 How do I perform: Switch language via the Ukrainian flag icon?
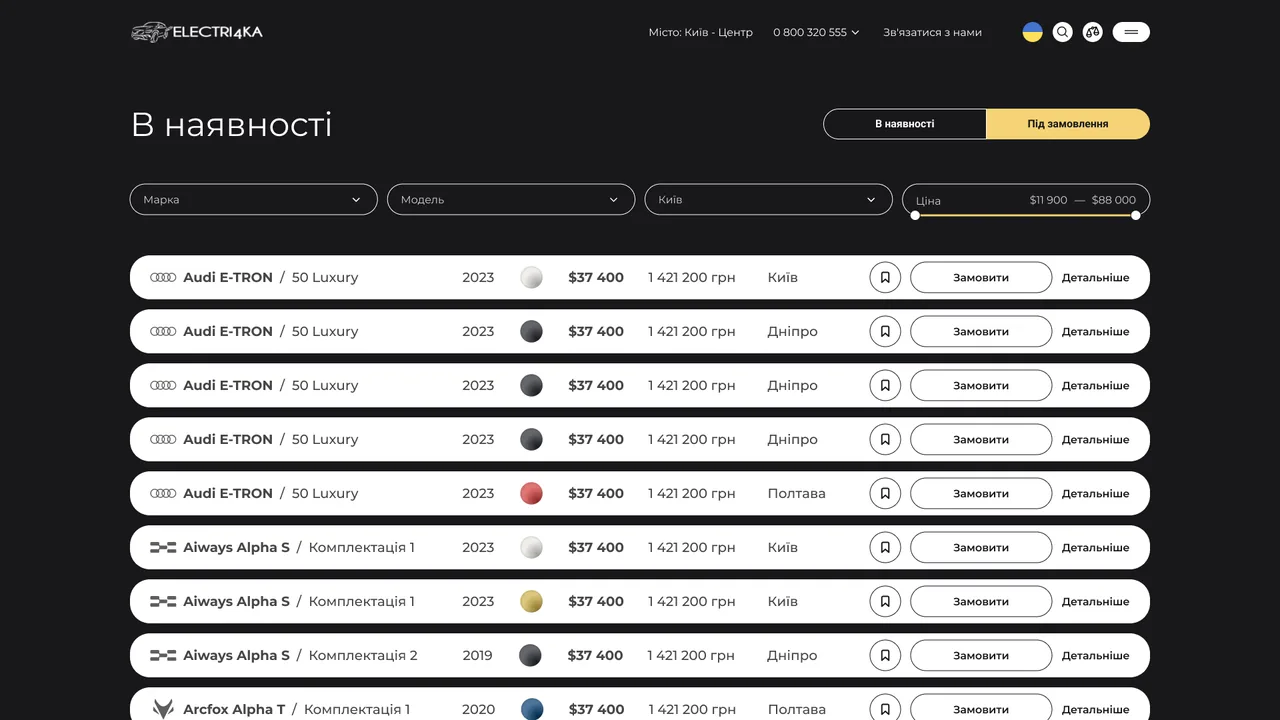[1033, 32]
